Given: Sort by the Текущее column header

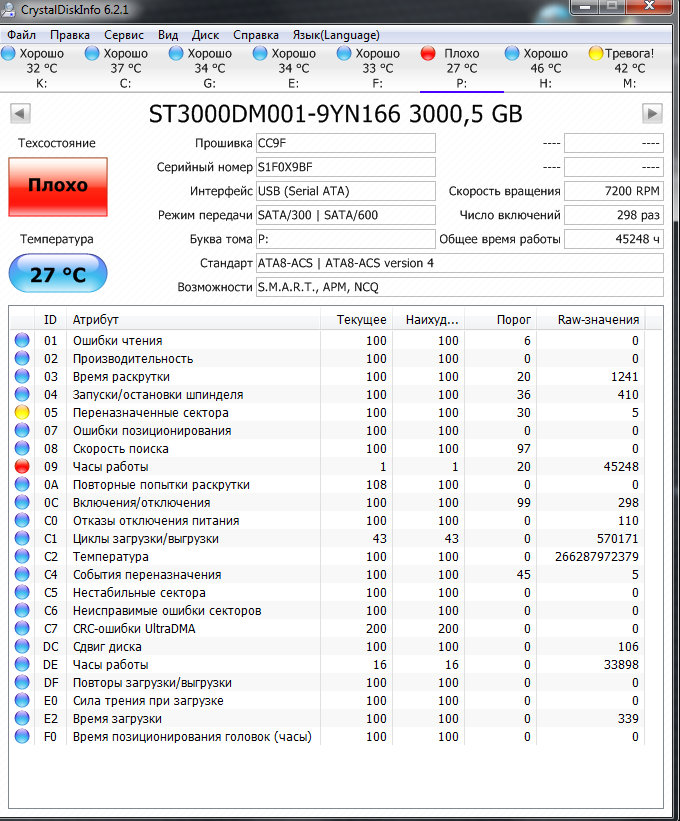Looking at the screenshot, I should pyautogui.click(x=356, y=319).
